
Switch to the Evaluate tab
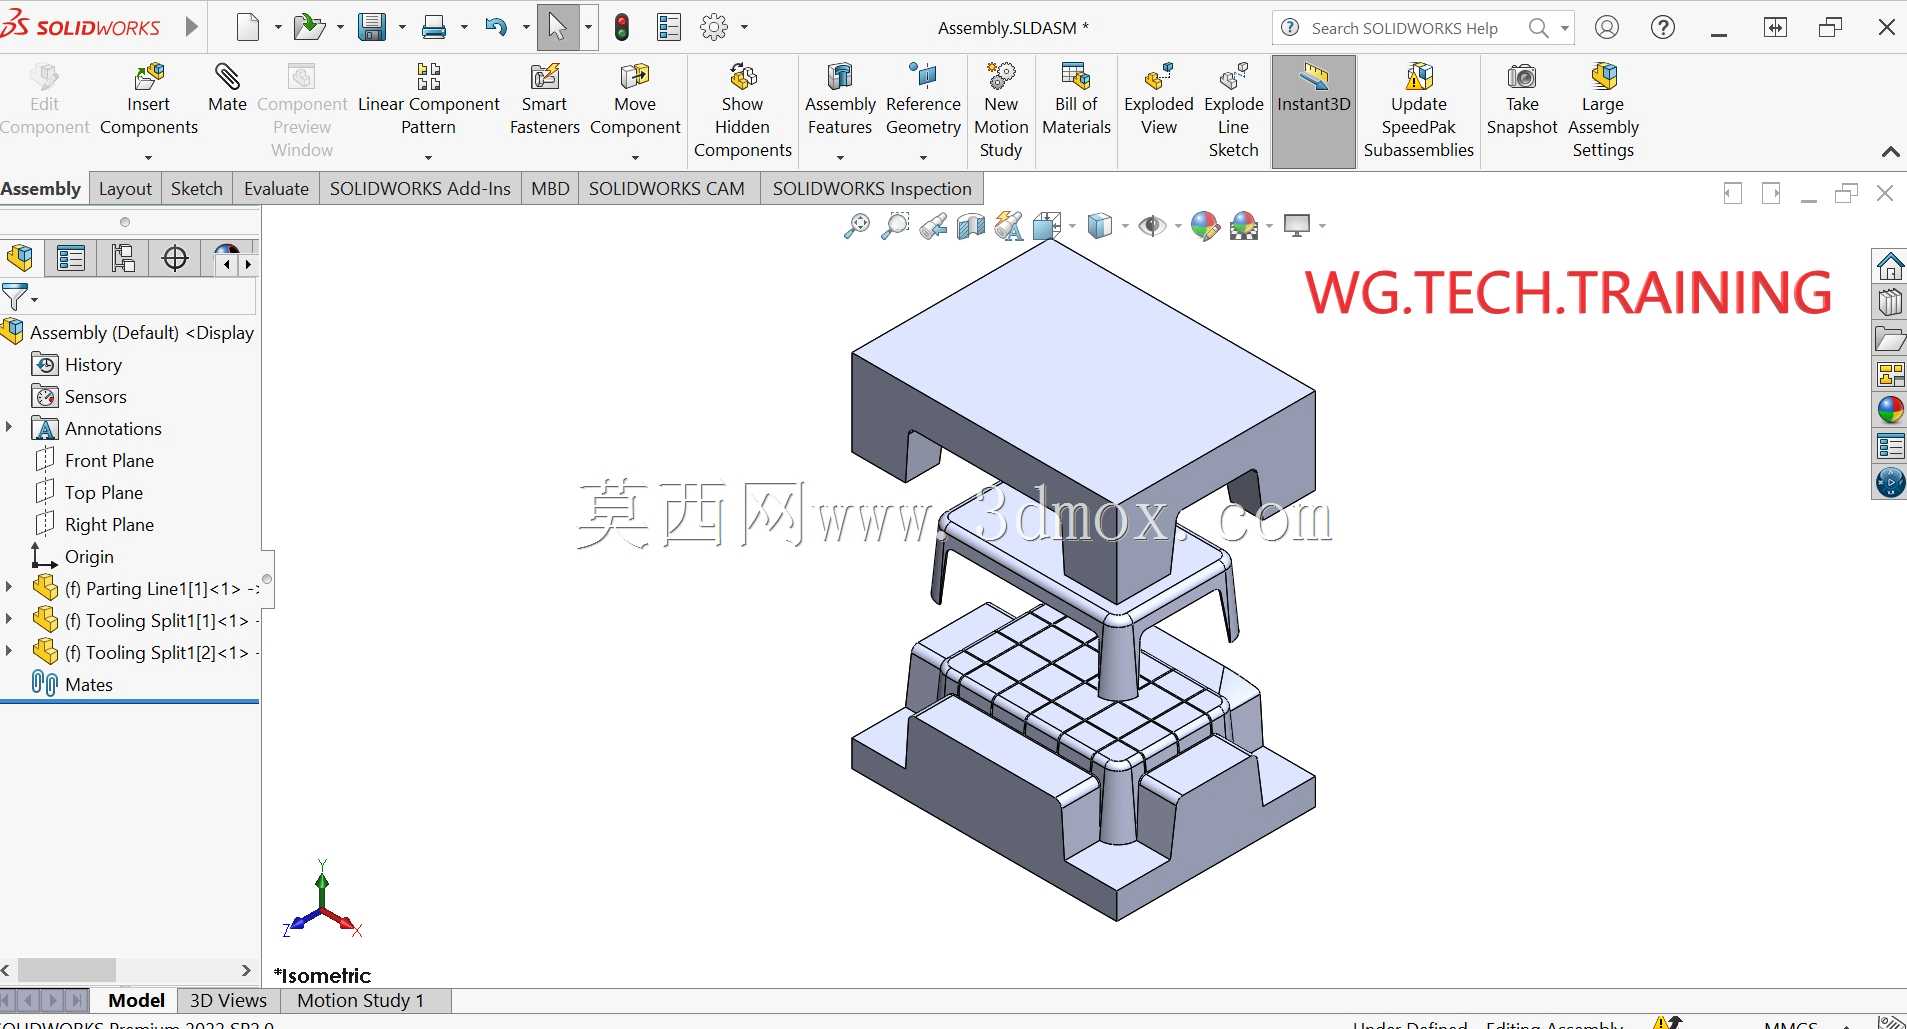coord(276,189)
